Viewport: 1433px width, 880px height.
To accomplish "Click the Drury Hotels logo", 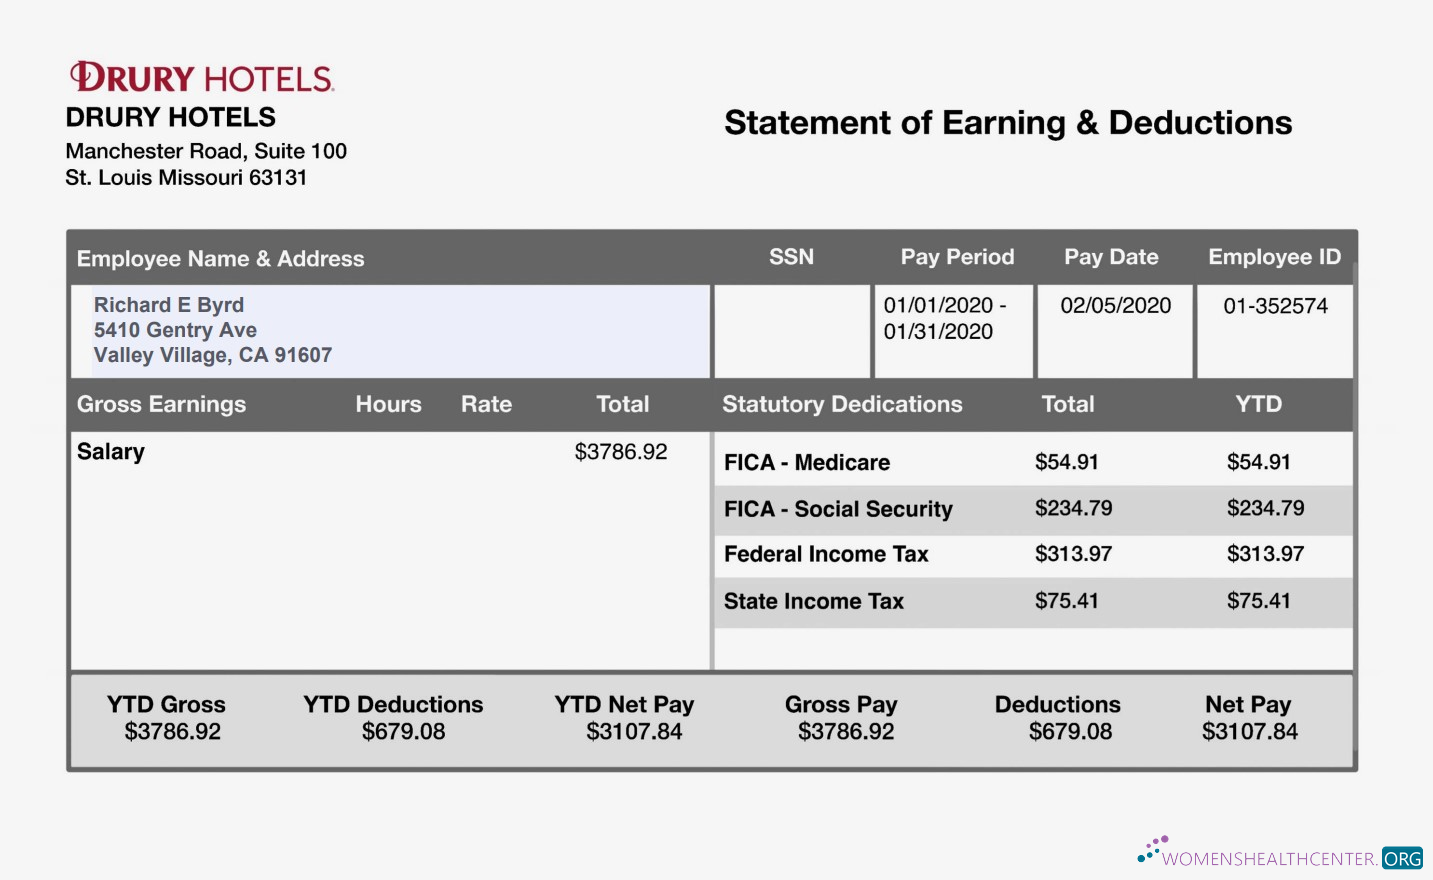I will 200,75.
